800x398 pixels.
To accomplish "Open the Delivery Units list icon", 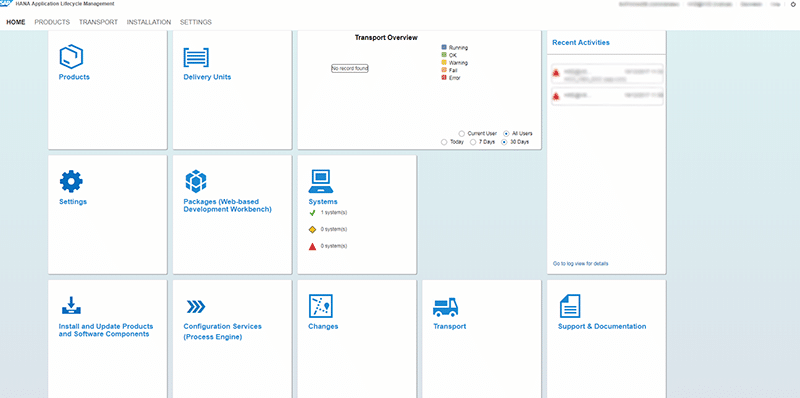I will click(196, 57).
